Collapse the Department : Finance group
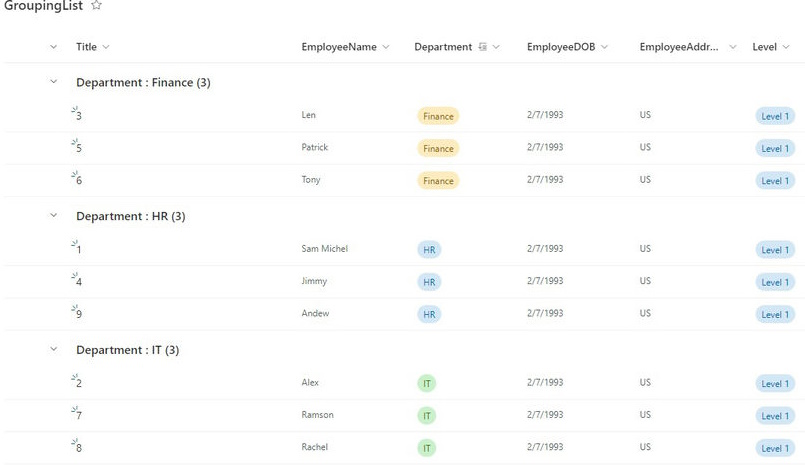This screenshot has width=805, height=465. [53, 82]
